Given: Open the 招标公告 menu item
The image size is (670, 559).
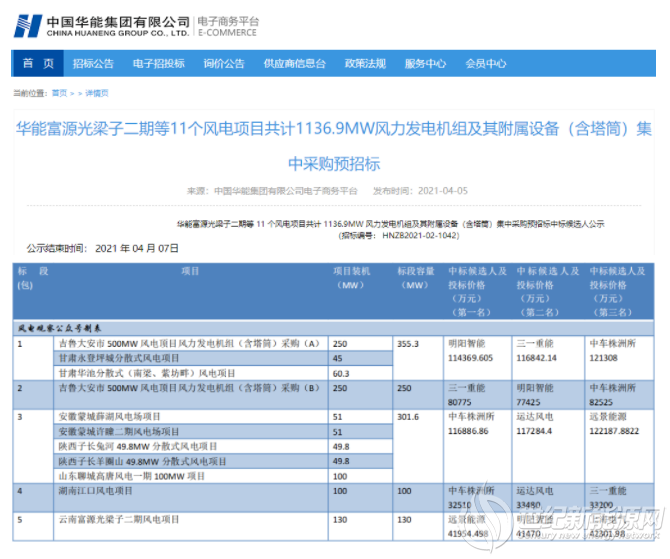Looking at the screenshot, I should pyautogui.click(x=93, y=64).
